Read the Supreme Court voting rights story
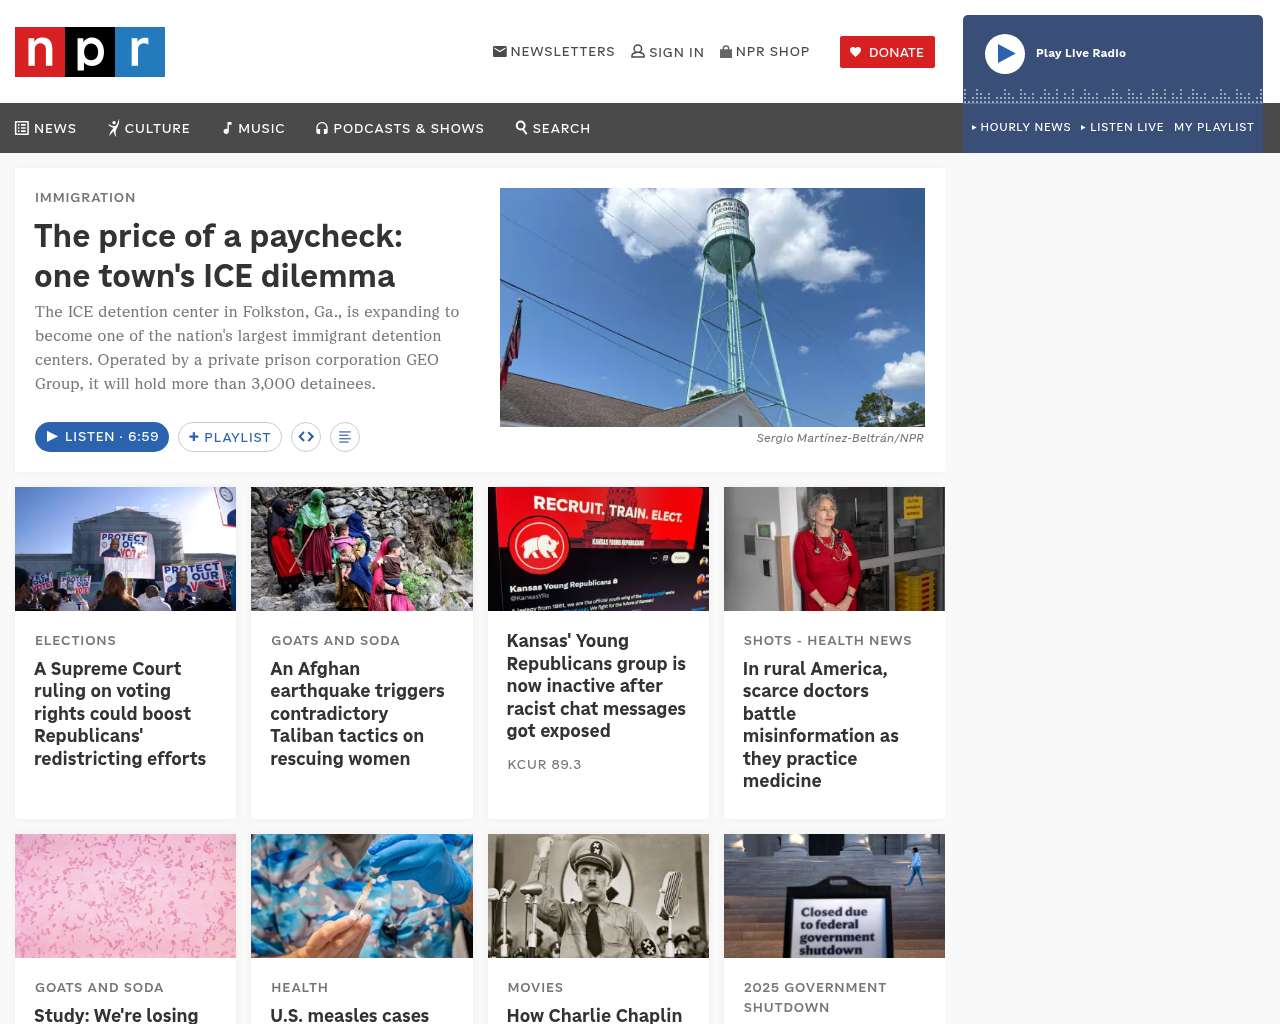 120,714
